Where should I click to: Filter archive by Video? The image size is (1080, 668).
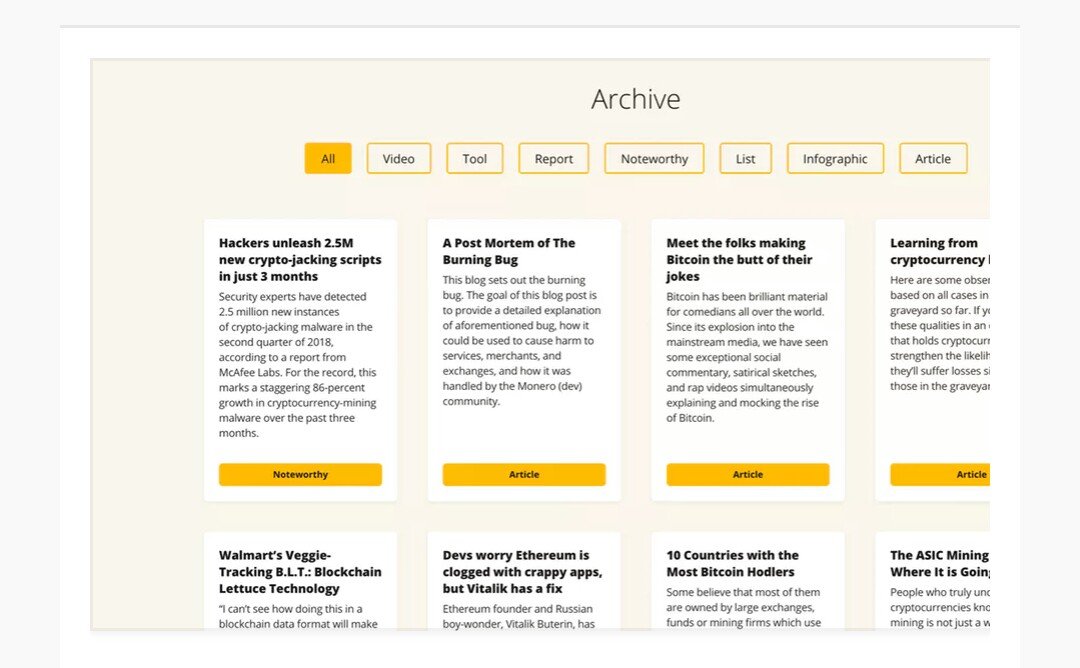(399, 158)
